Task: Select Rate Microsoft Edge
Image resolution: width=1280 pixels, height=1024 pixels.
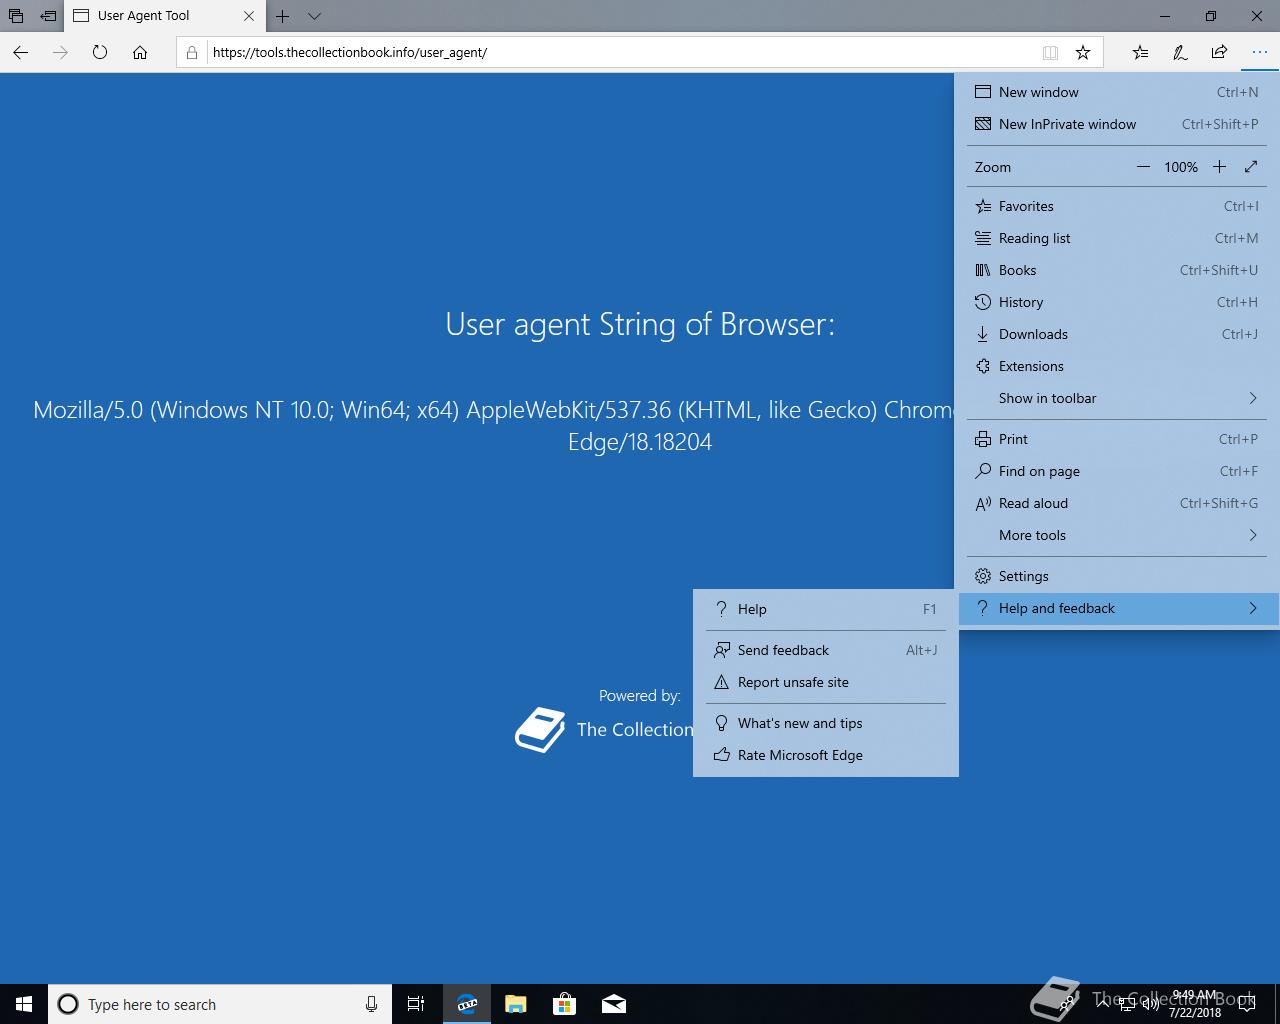Action: pos(826,755)
